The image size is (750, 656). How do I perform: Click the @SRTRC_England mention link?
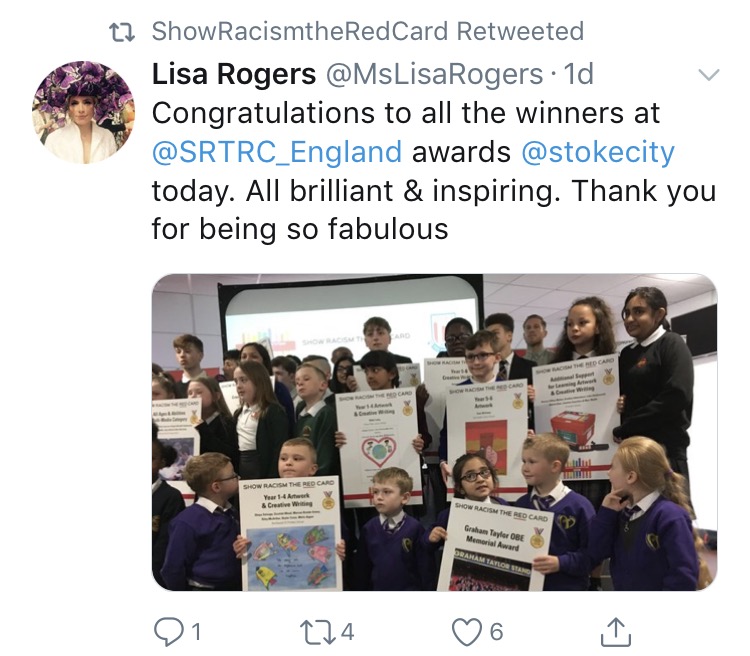pyautogui.click(x=277, y=152)
